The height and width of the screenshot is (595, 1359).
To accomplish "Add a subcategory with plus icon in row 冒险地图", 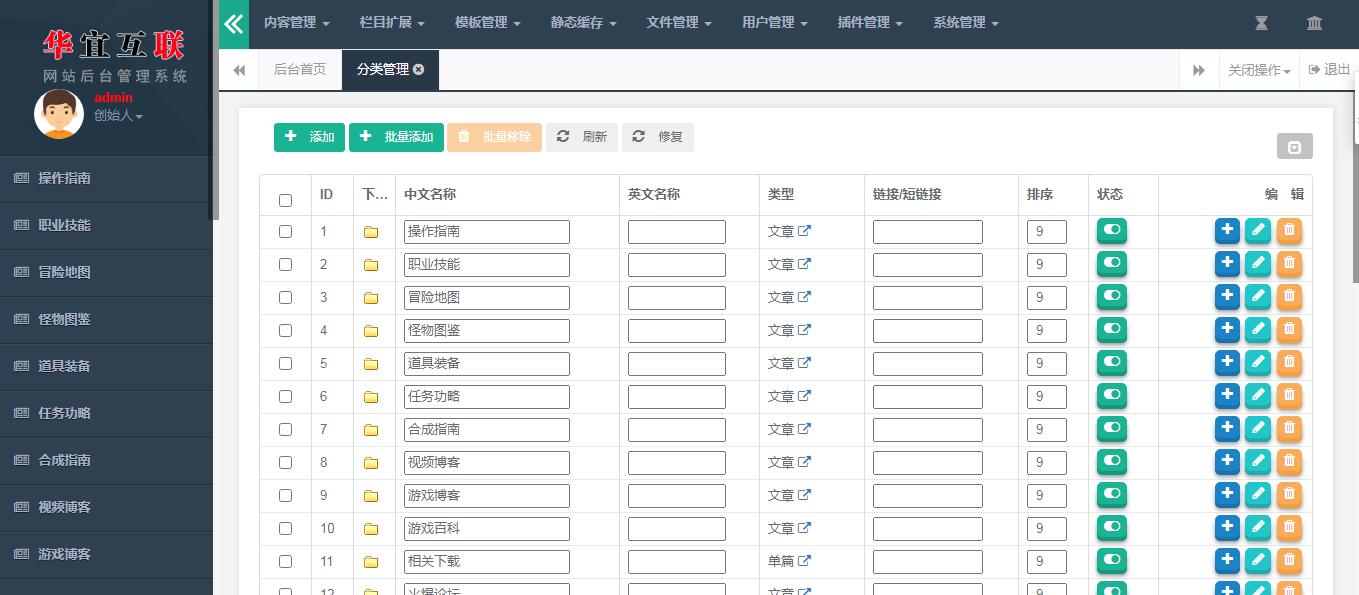I will pos(1227,297).
